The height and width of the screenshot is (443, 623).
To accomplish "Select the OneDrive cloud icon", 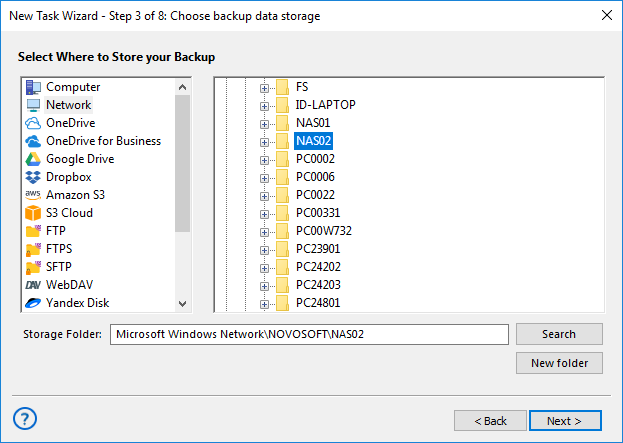I will tap(33, 123).
